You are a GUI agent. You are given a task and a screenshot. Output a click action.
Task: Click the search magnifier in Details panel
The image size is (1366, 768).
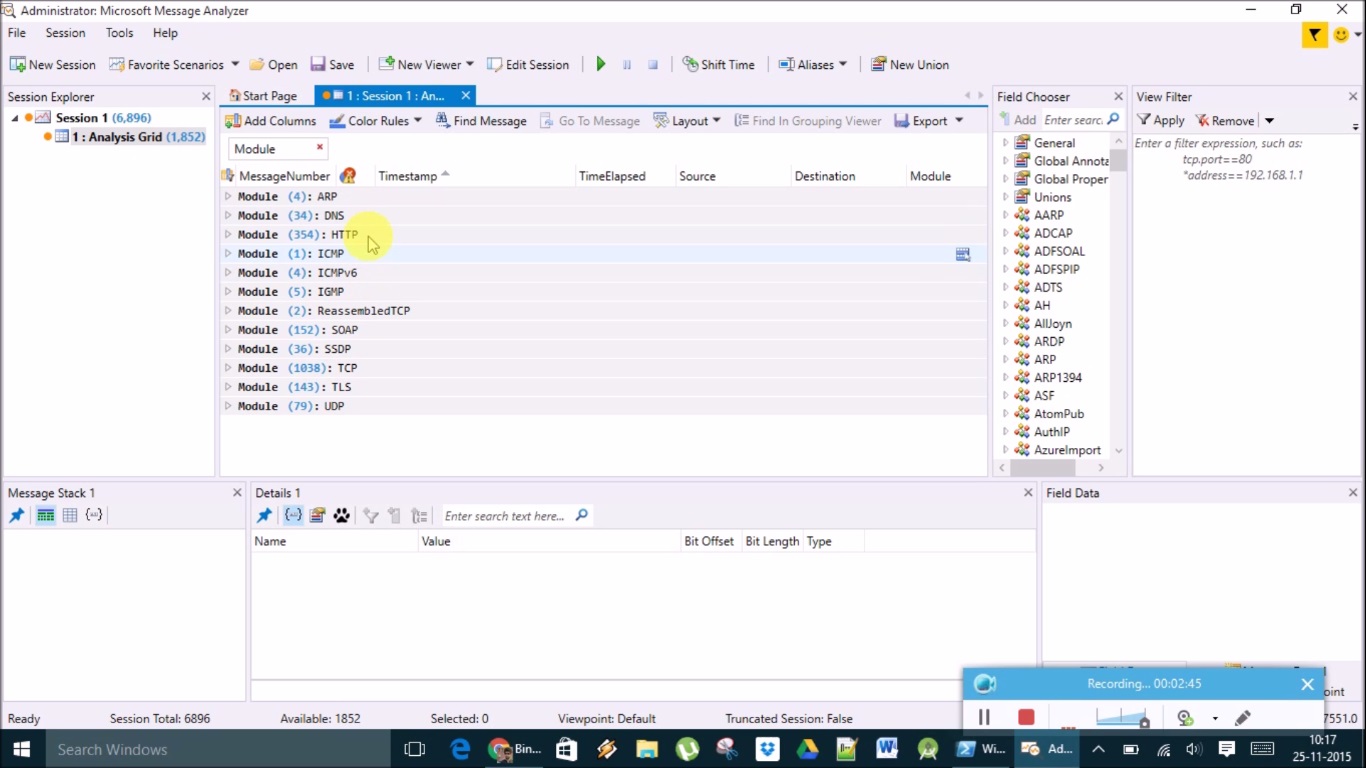tap(582, 516)
